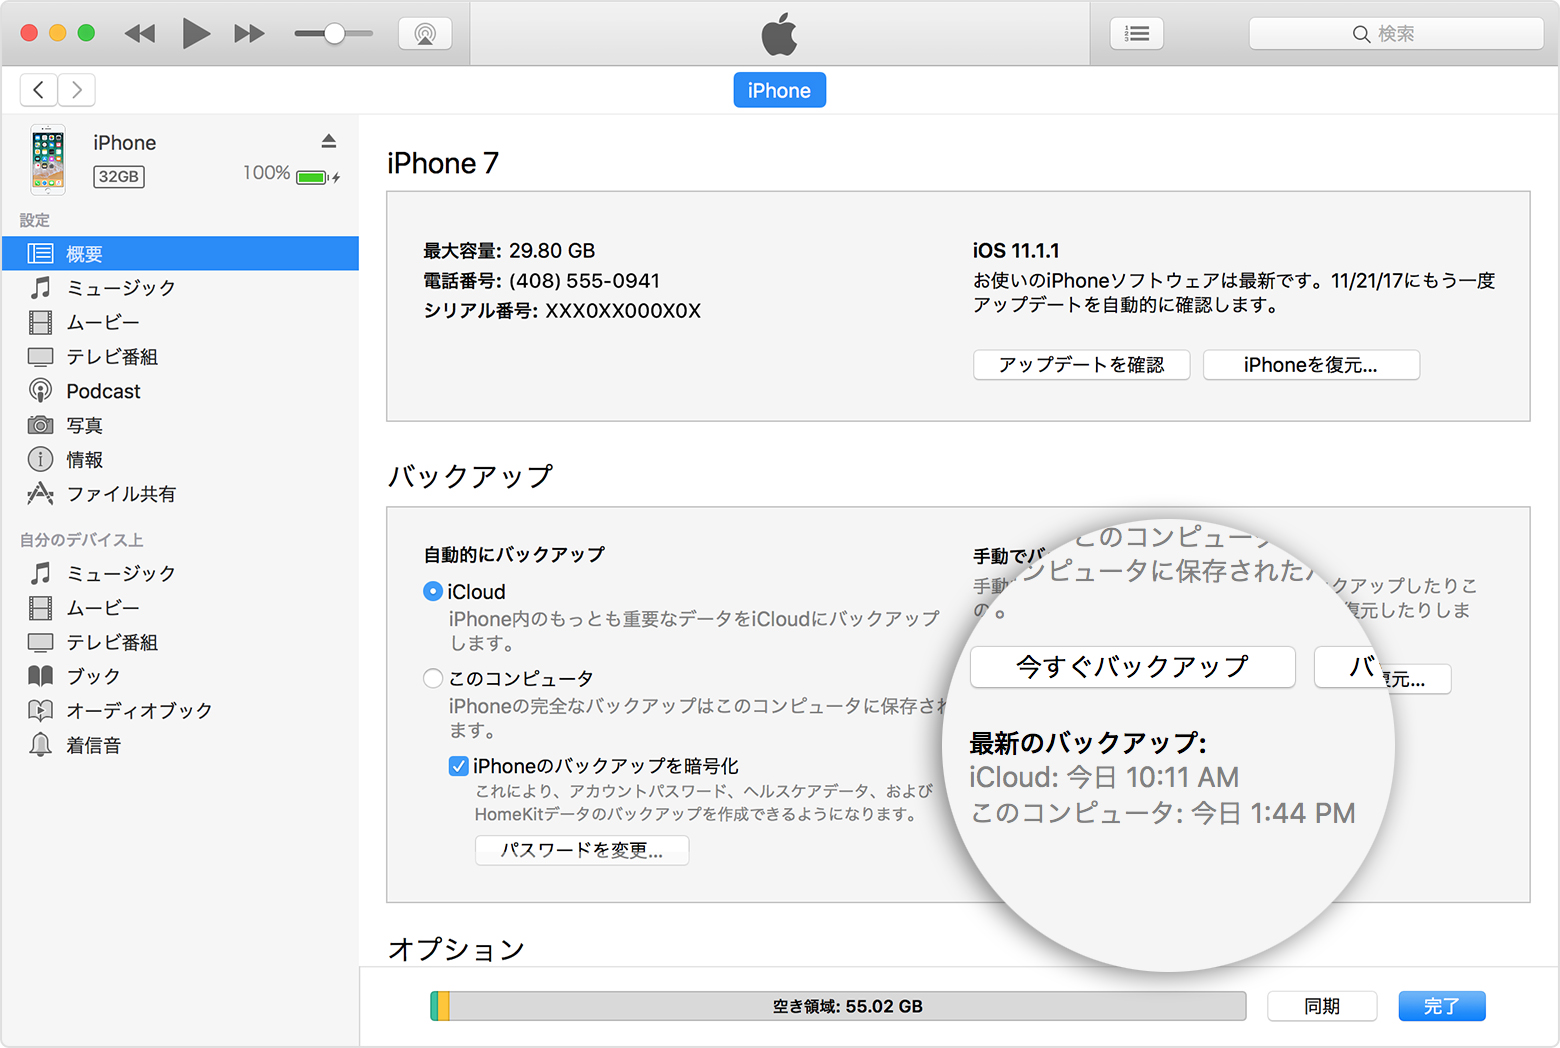Click the オーディオブック icon

pyautogui.click(x=40, y=711)
